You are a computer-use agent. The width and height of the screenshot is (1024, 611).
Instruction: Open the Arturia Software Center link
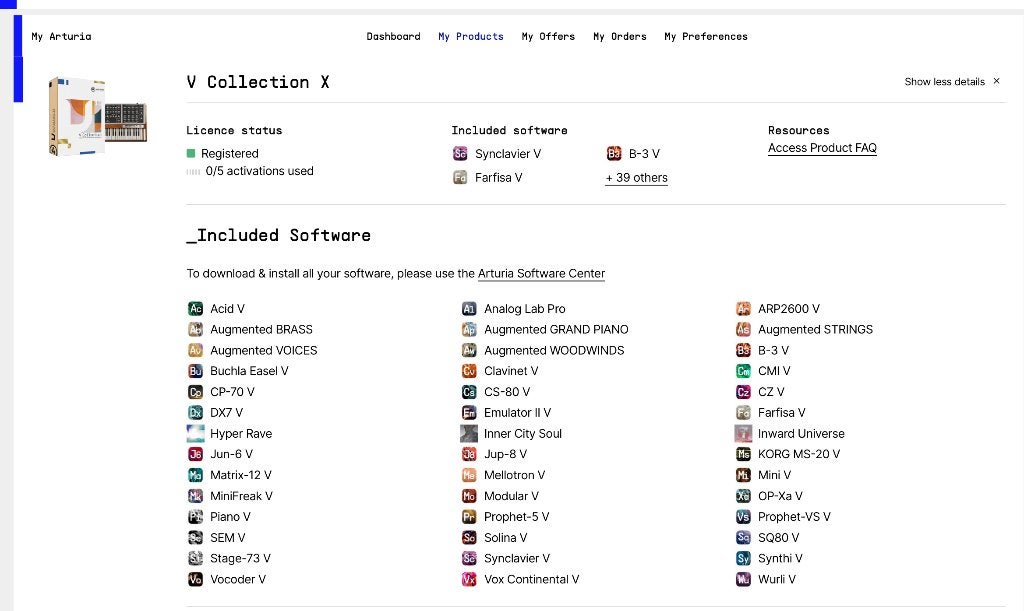point(541,274)
